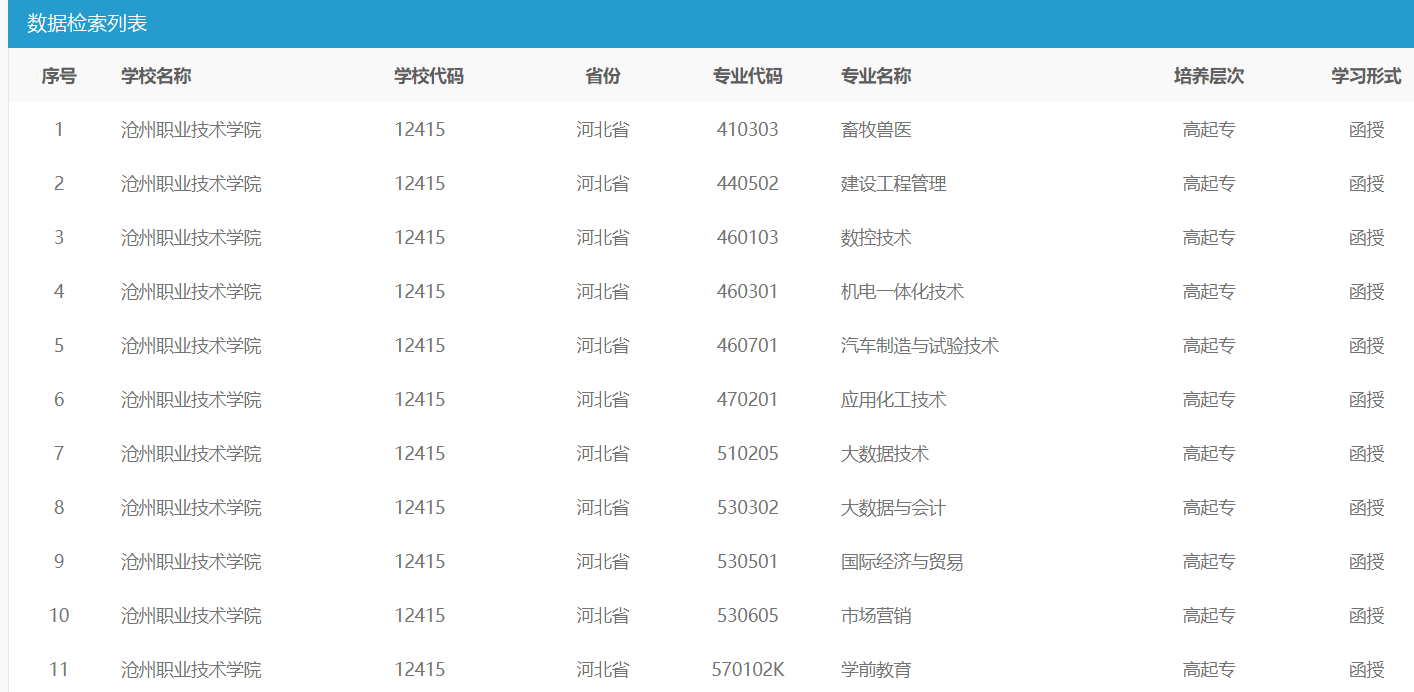Click 沧州职业技术学院 in the 畜牧兽医 row
The width and height of the screenshot is (1414, 692).
(191, 130)
